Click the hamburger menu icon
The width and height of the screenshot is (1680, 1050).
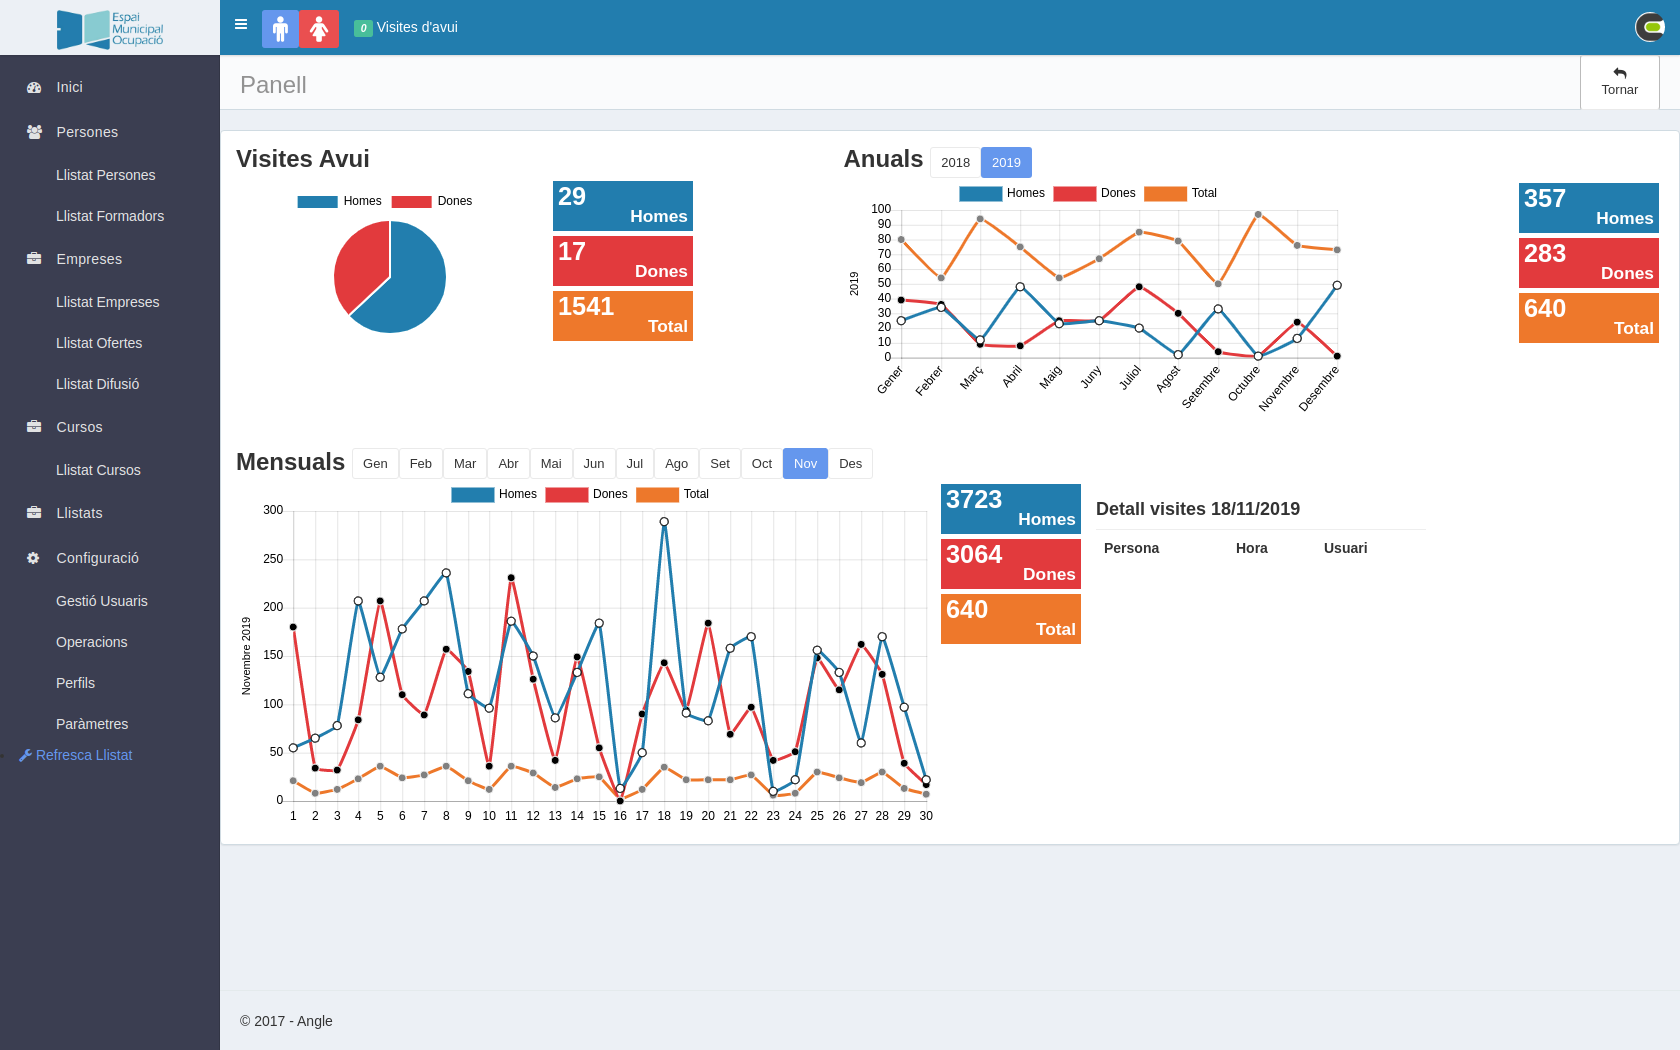click(x=241, y=25)
